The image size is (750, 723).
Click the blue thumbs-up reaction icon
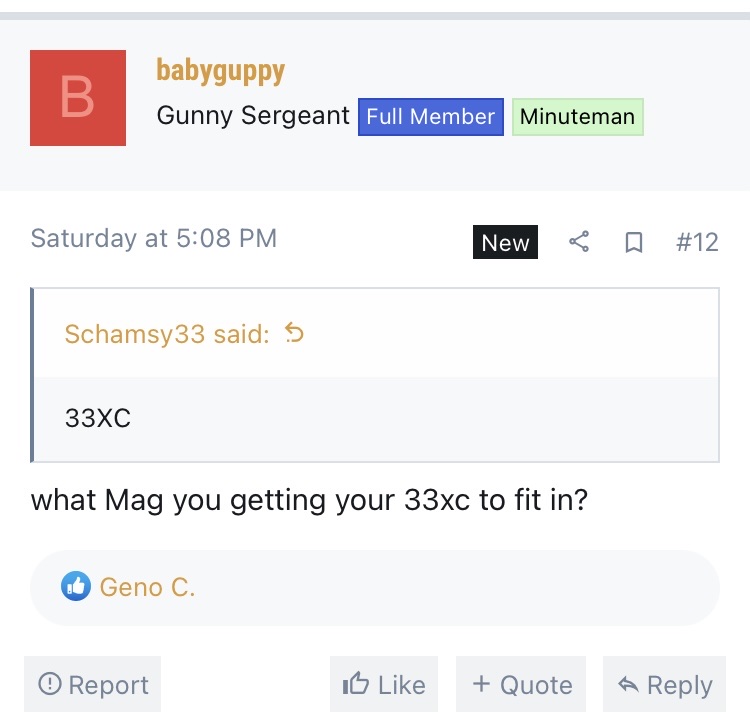pyautogui.click(x=76, y=586)
